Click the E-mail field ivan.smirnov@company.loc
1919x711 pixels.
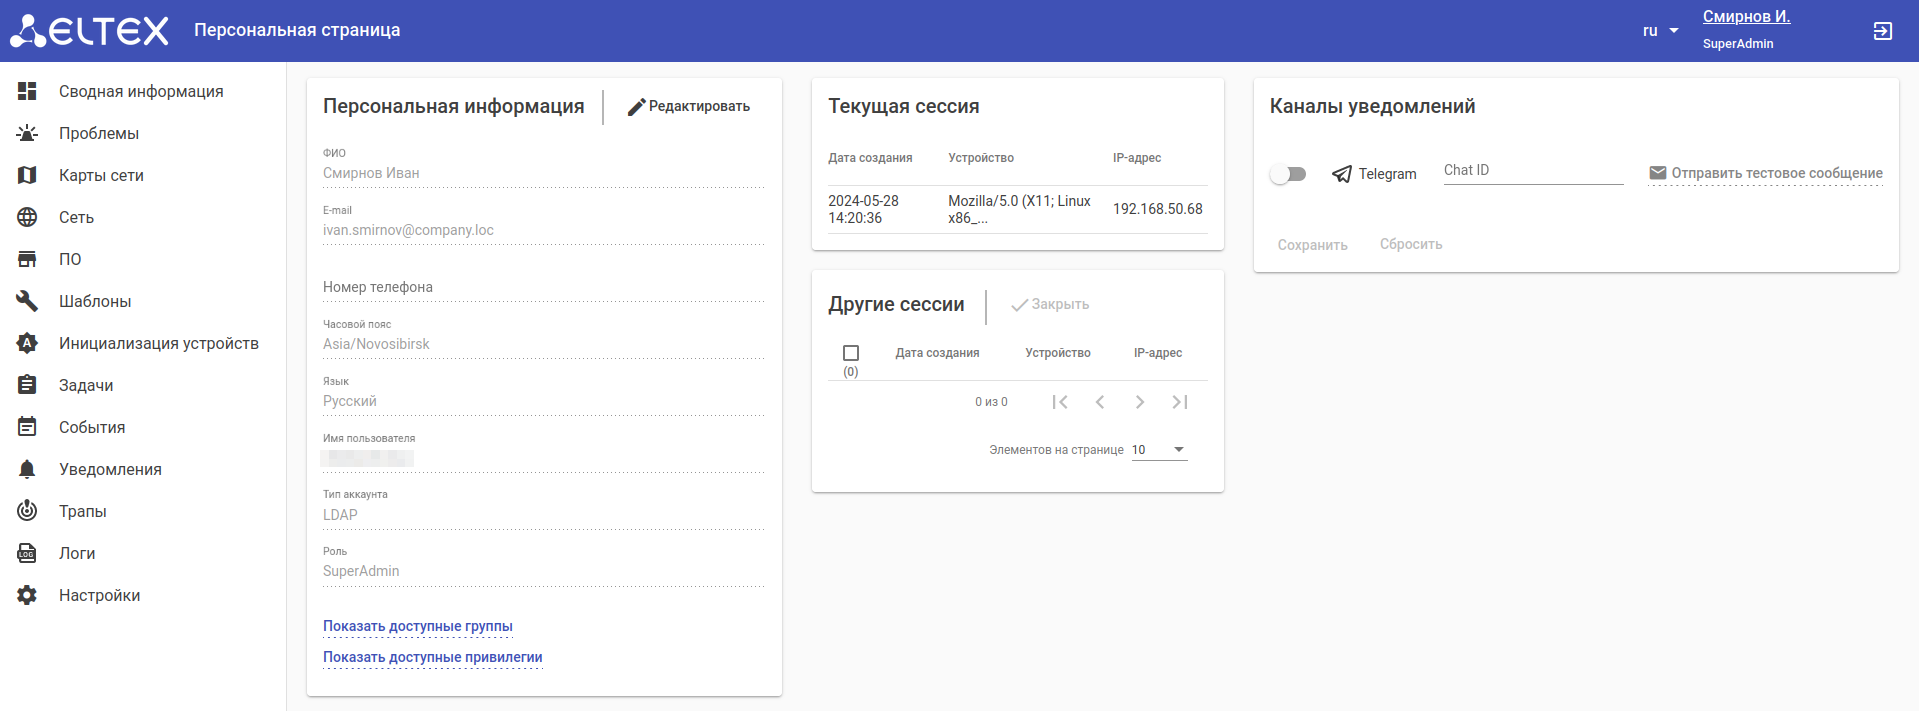[544, 230]
